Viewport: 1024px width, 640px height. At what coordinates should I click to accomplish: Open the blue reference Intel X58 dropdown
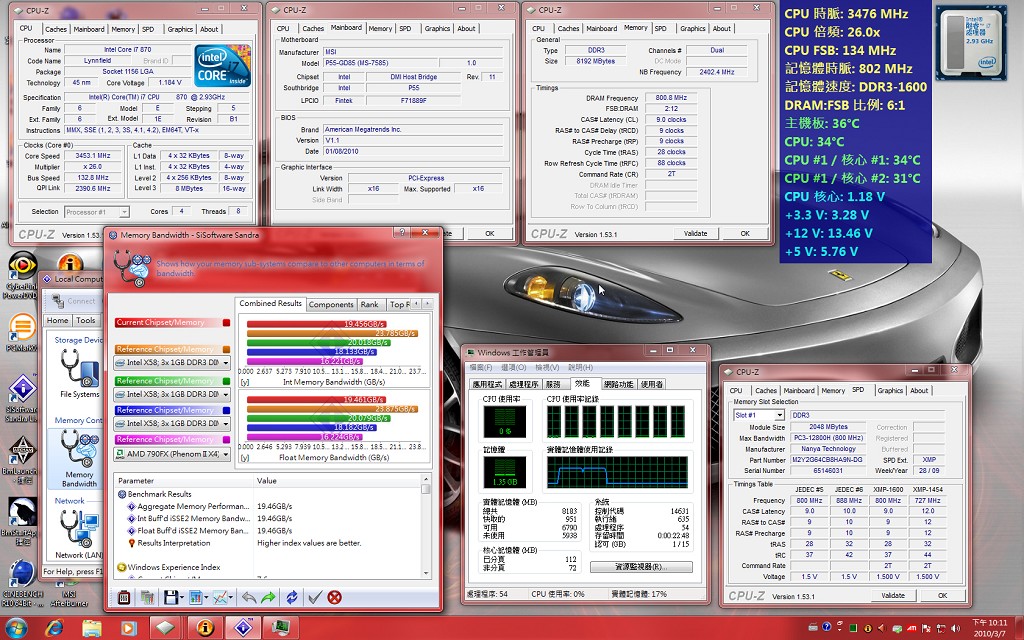(172, 423)
